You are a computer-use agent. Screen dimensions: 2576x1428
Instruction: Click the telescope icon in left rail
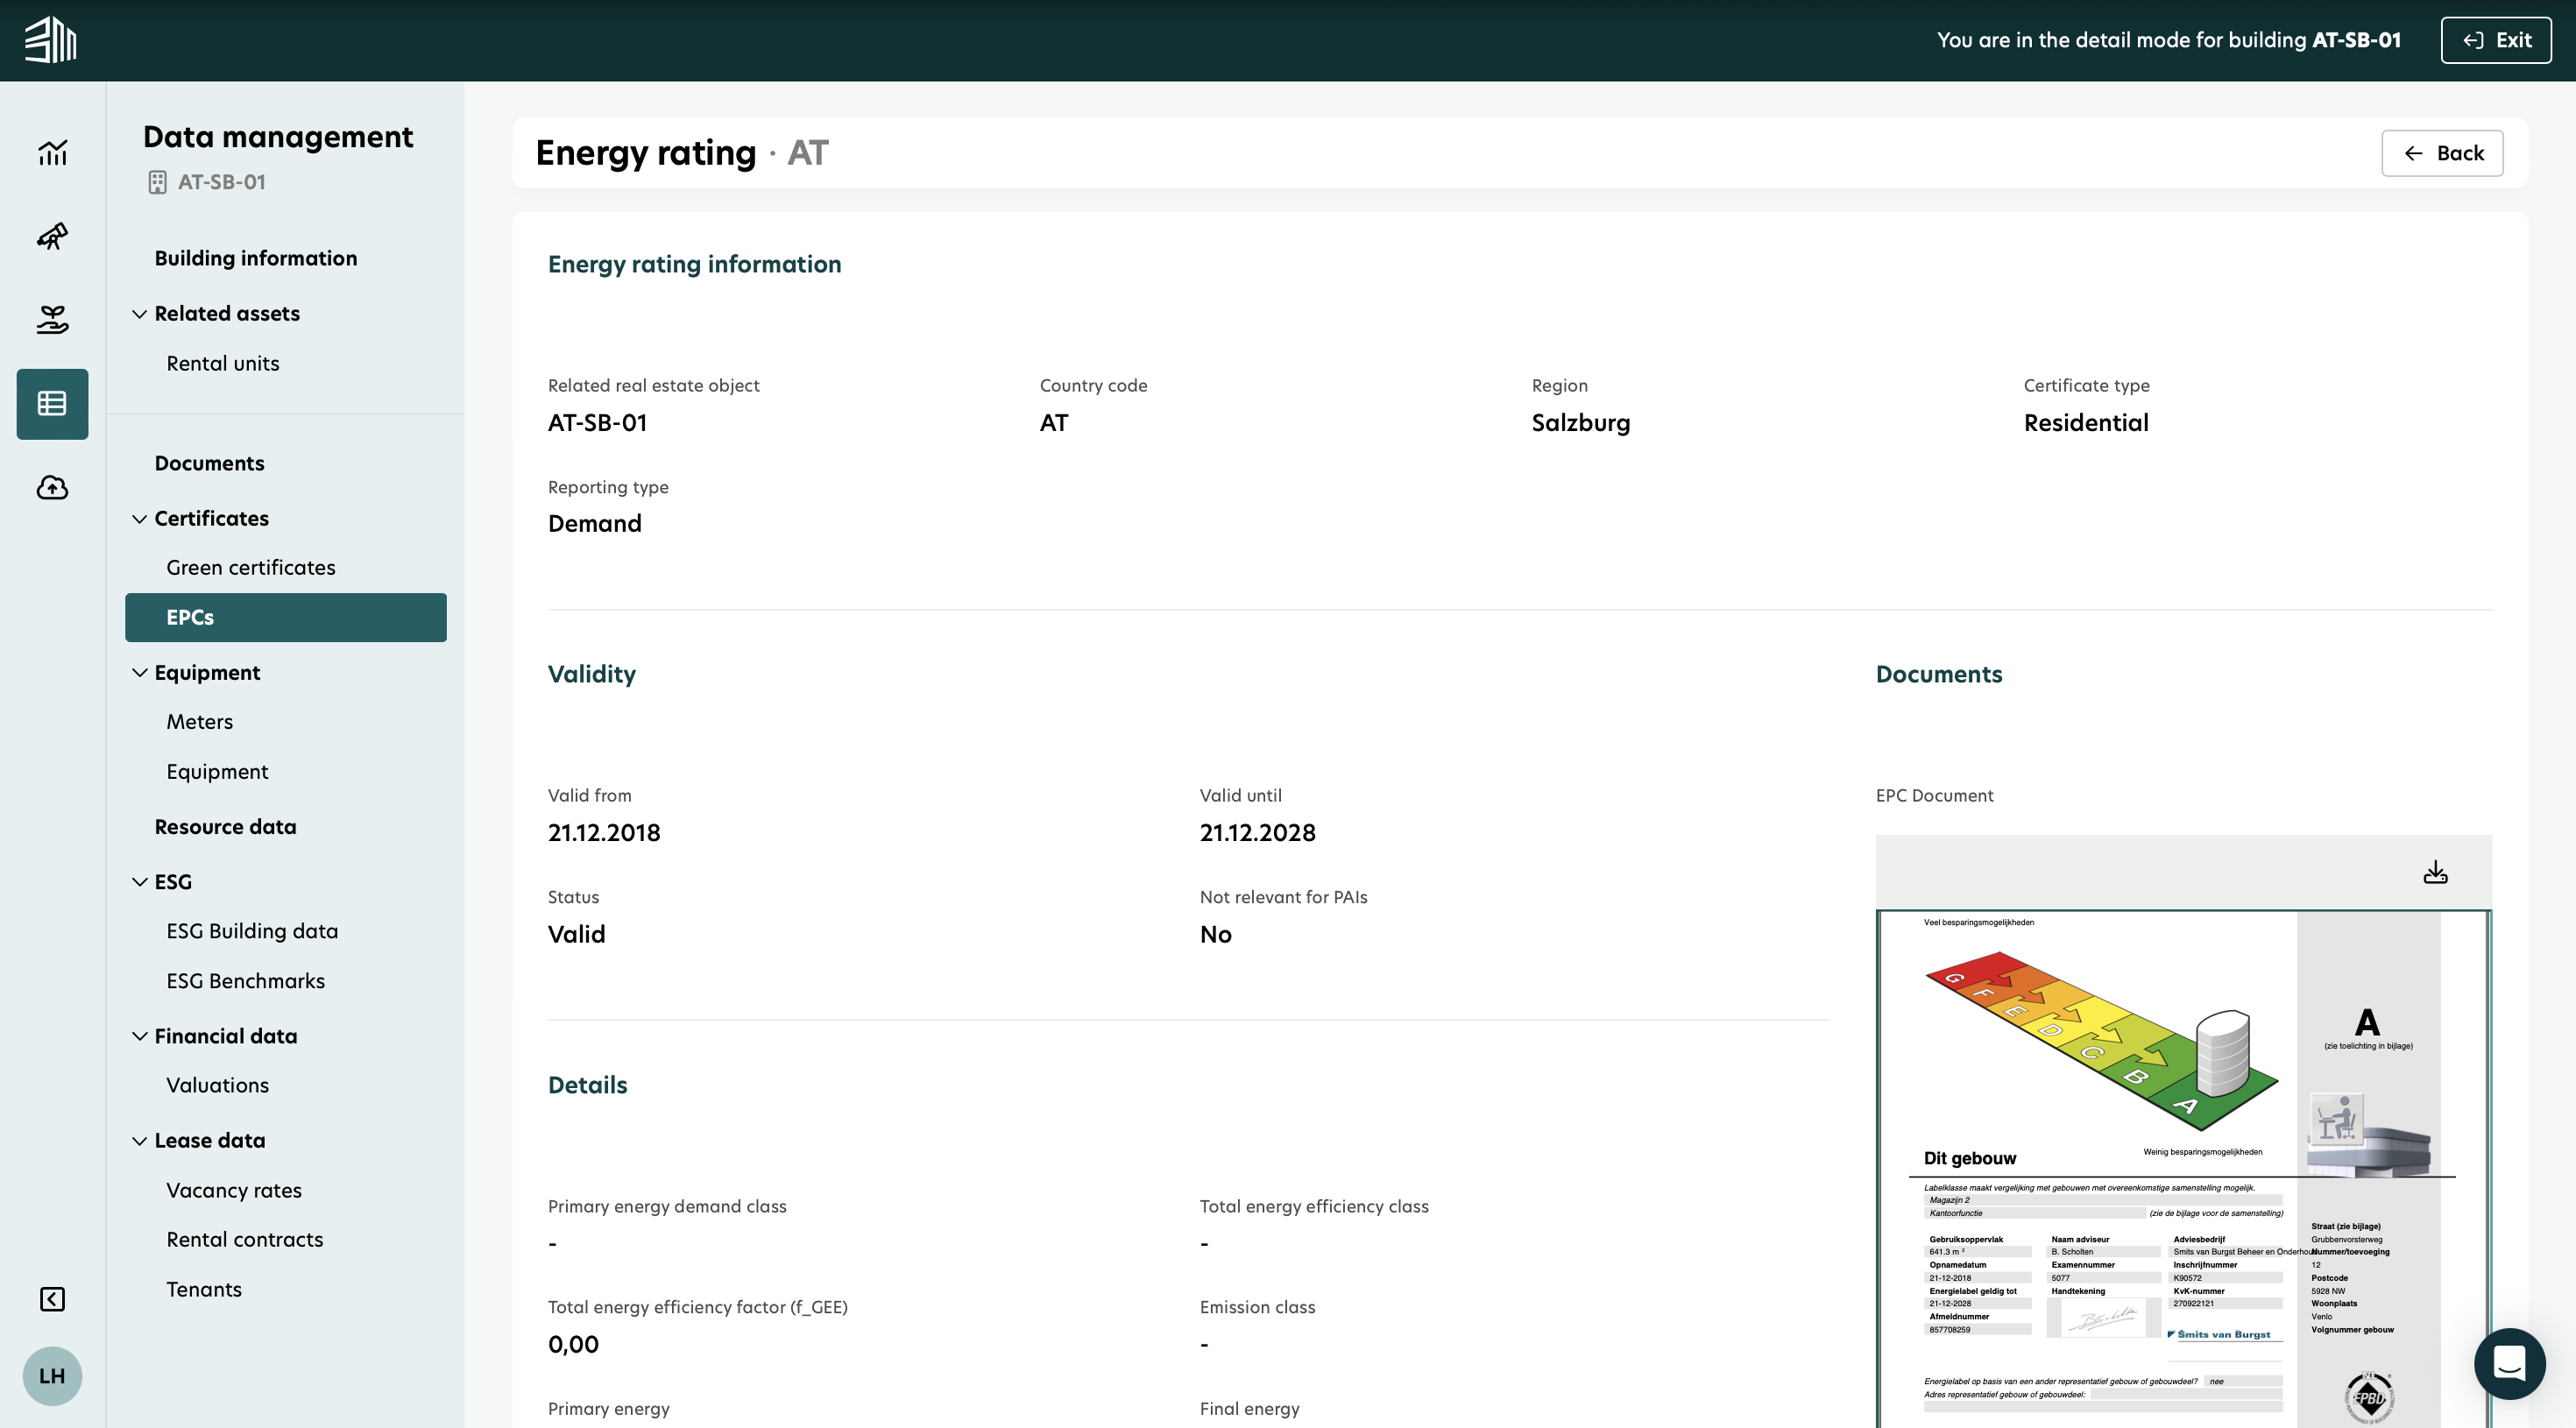coord(52,236)
